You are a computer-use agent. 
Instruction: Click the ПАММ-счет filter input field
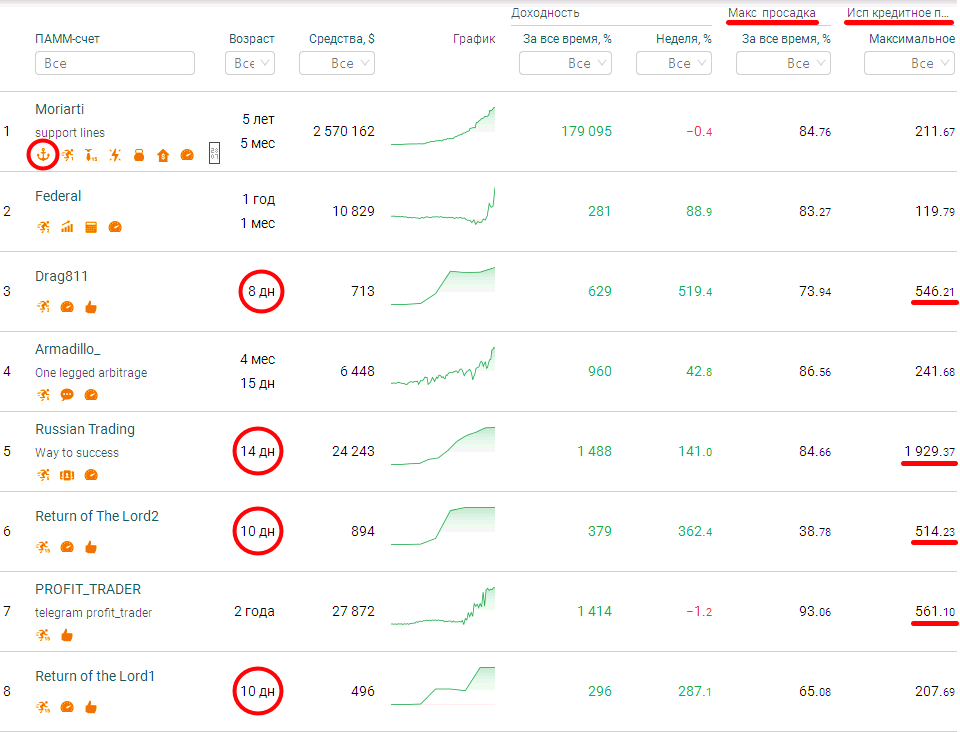pyautogui.click(x=115, y=63)
